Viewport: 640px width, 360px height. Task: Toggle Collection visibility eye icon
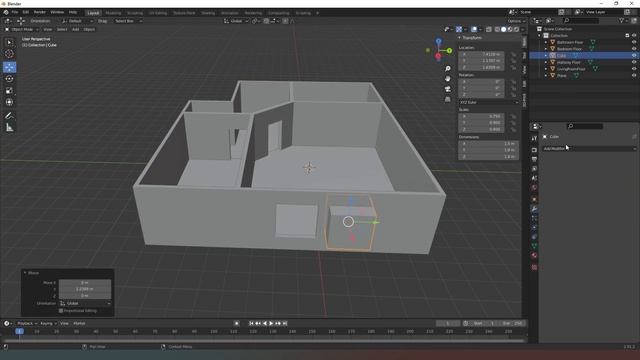(634, 36)
